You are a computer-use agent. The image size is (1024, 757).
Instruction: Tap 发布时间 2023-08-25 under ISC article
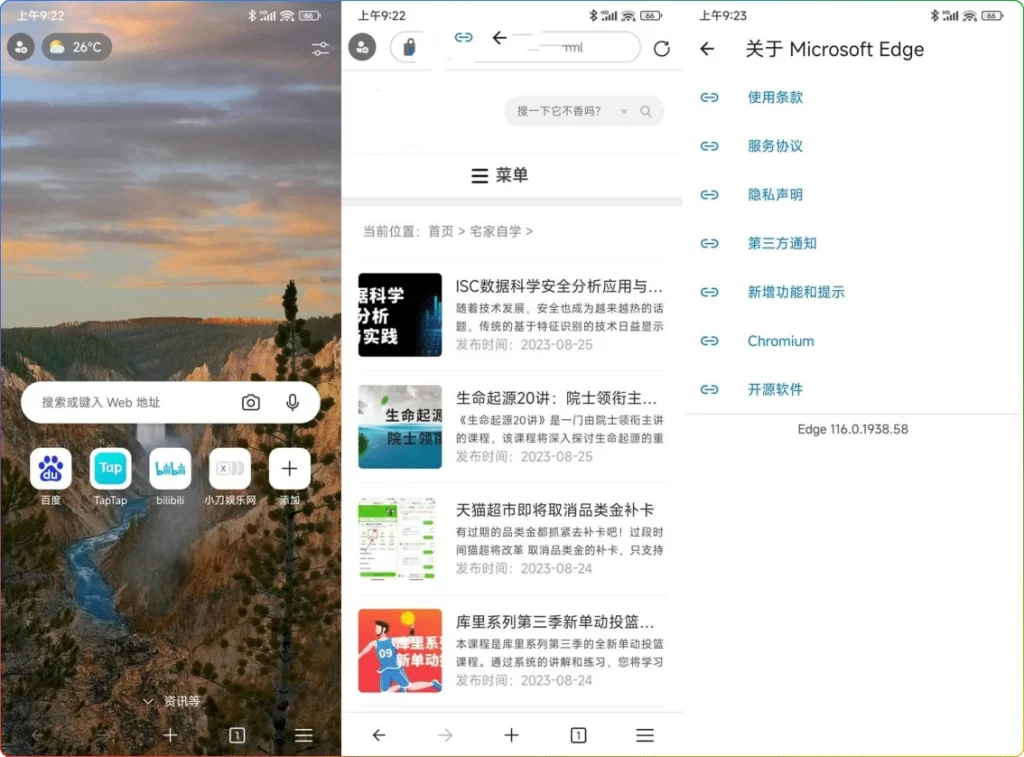pyautogui.click(x=524, y=344)
